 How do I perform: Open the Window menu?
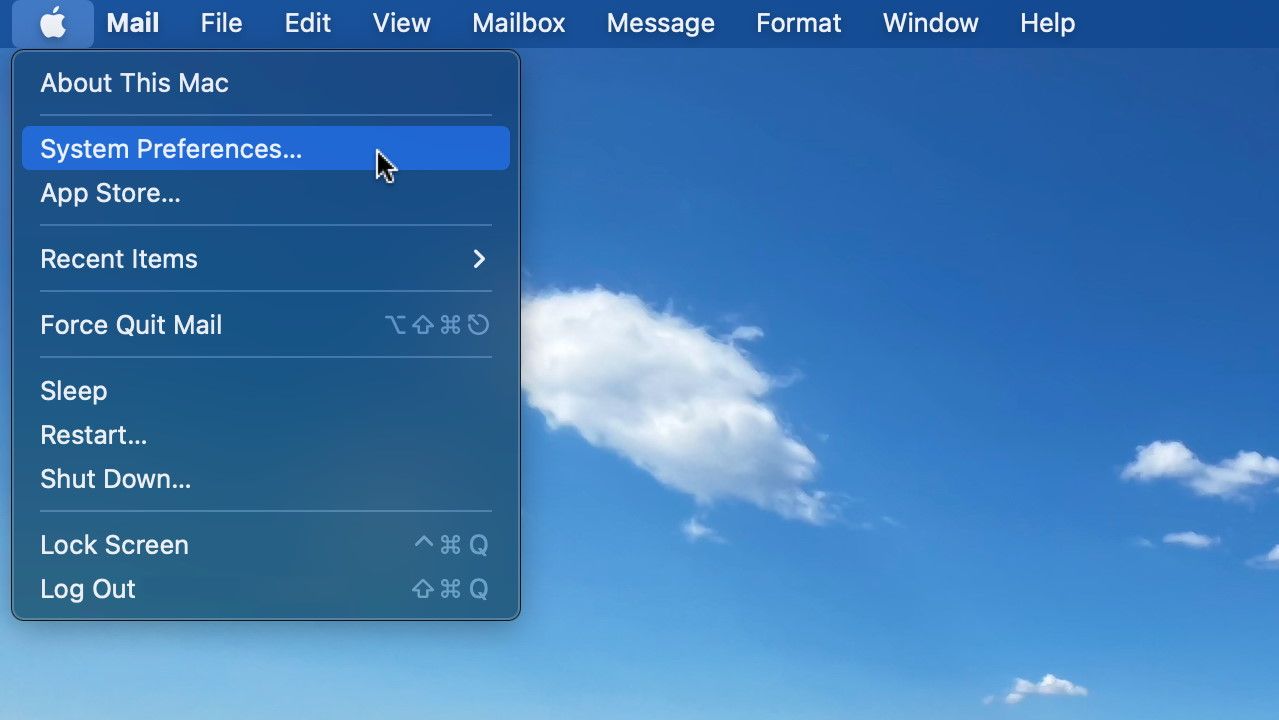pos(930,23)
